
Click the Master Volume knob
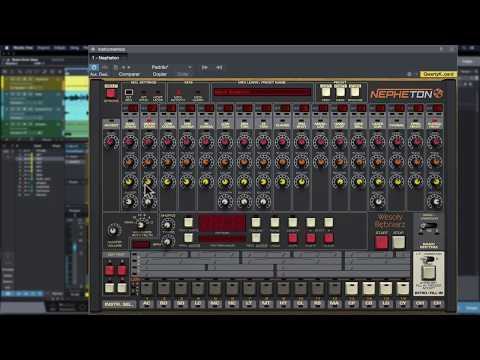(x=114, y=230)
